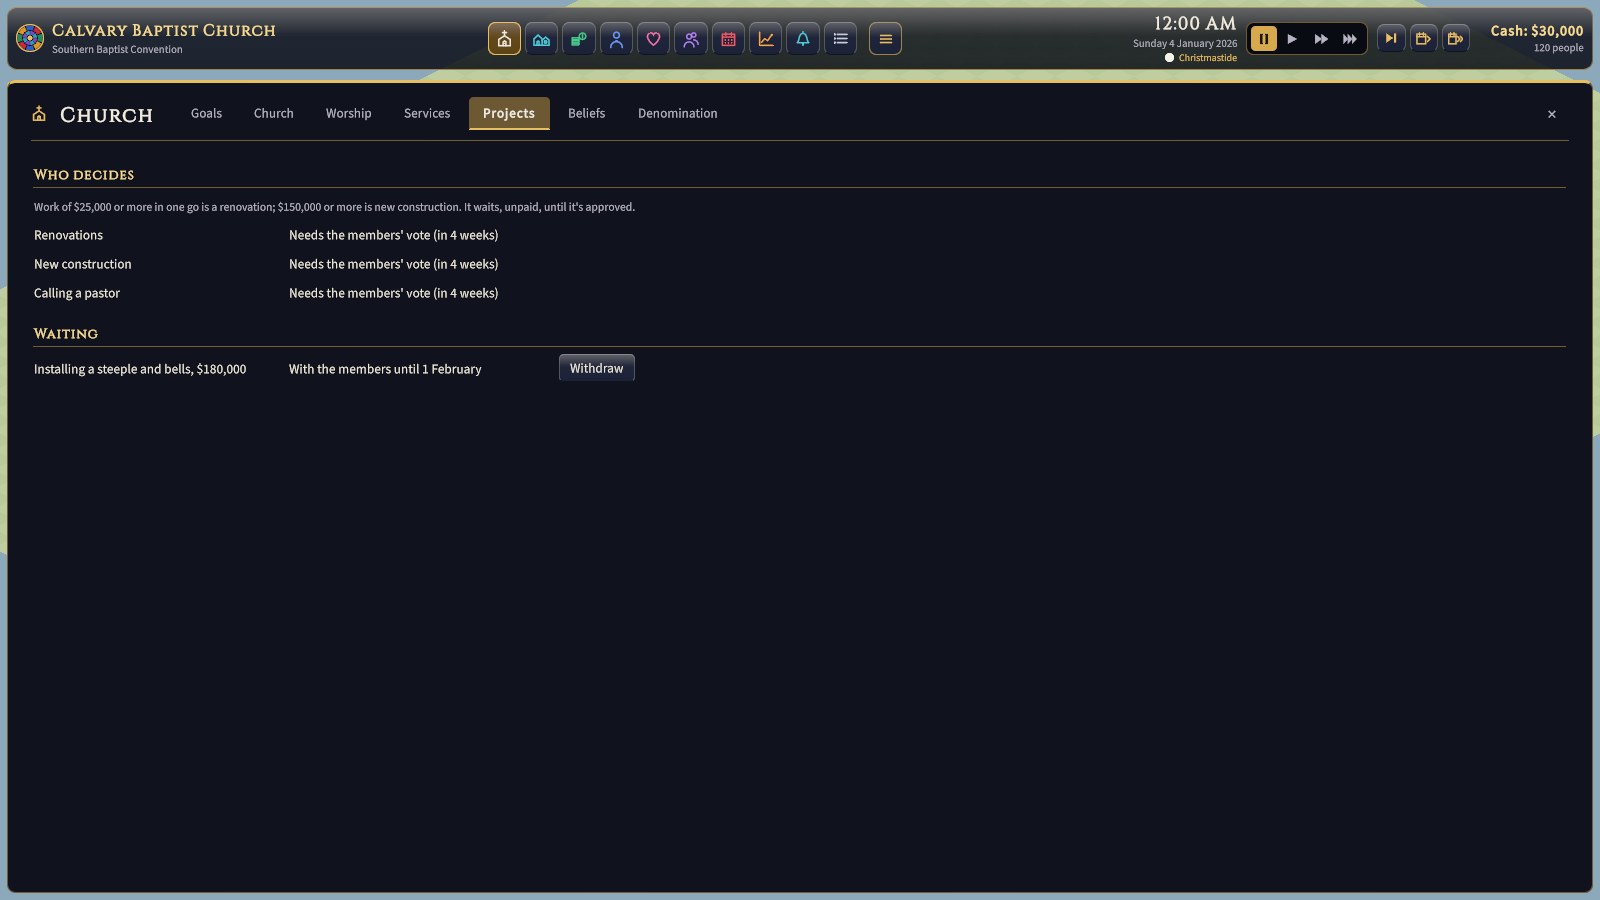Open the bell notifications icon
This screenshot has width=1600, height=900.
click(803, 39)
